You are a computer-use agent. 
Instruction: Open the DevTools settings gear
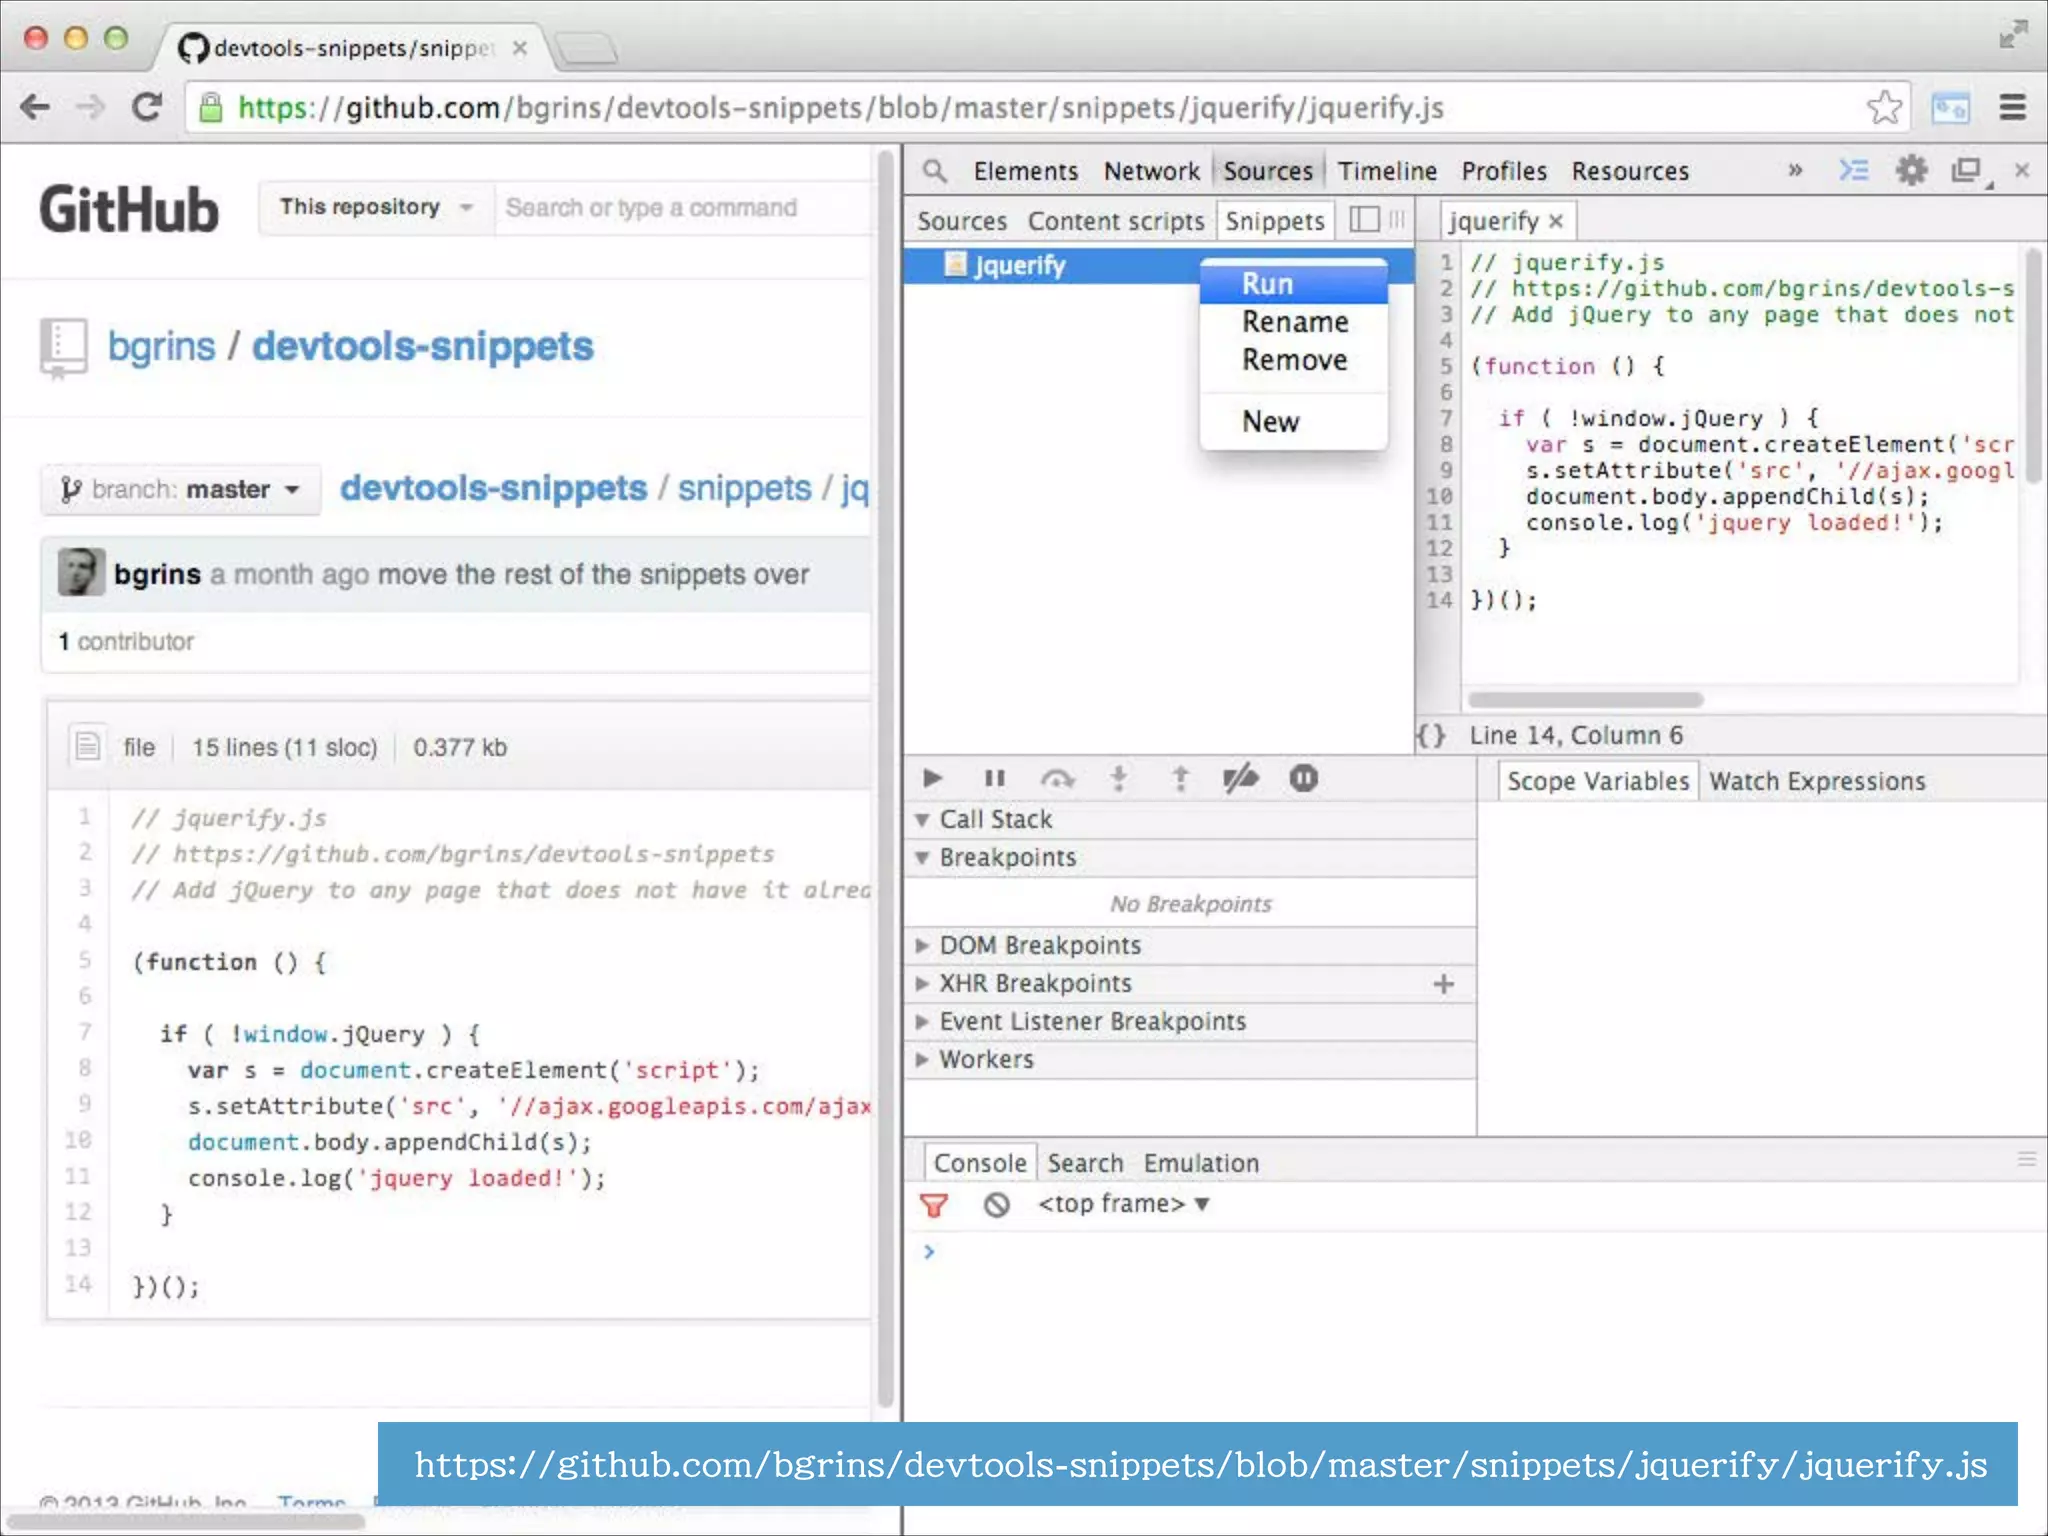(1911, 171)
